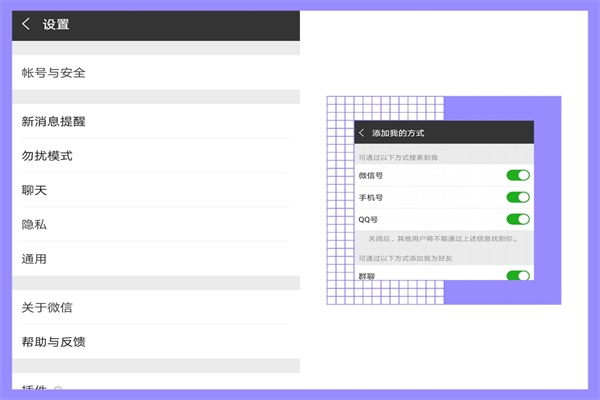
Task: Open 关于微信 page
Action: (156, 307)
